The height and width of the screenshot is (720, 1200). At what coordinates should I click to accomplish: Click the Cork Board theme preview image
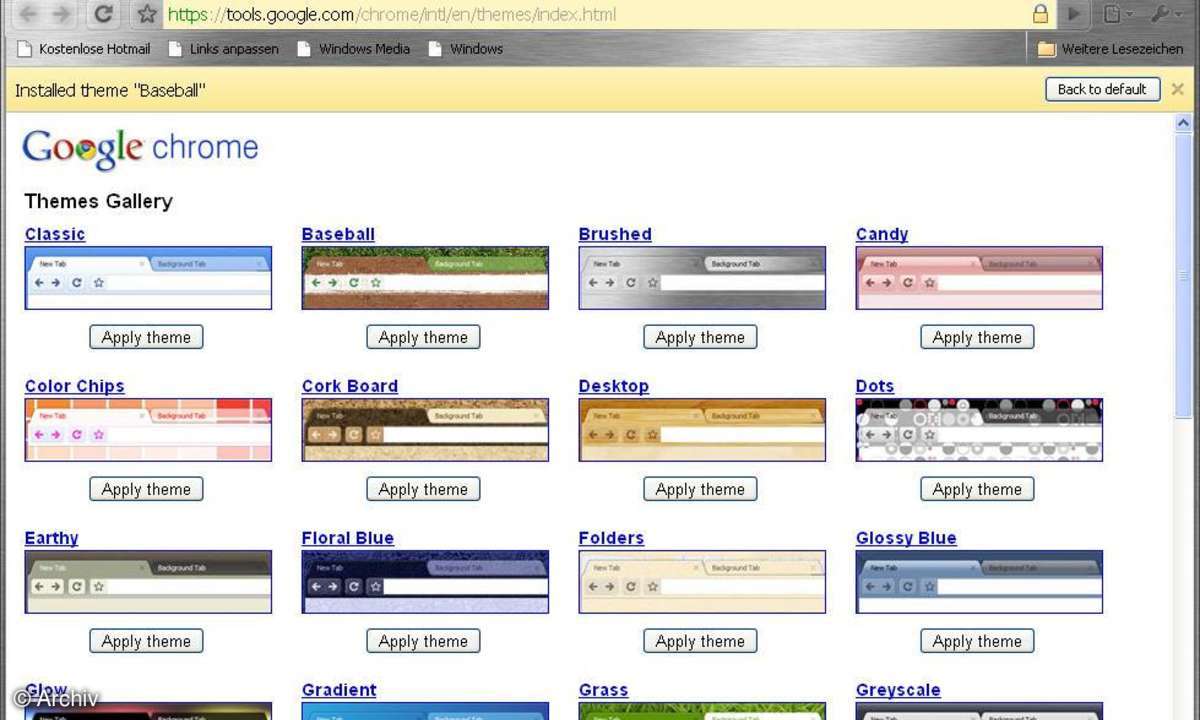tap(425, 430)
